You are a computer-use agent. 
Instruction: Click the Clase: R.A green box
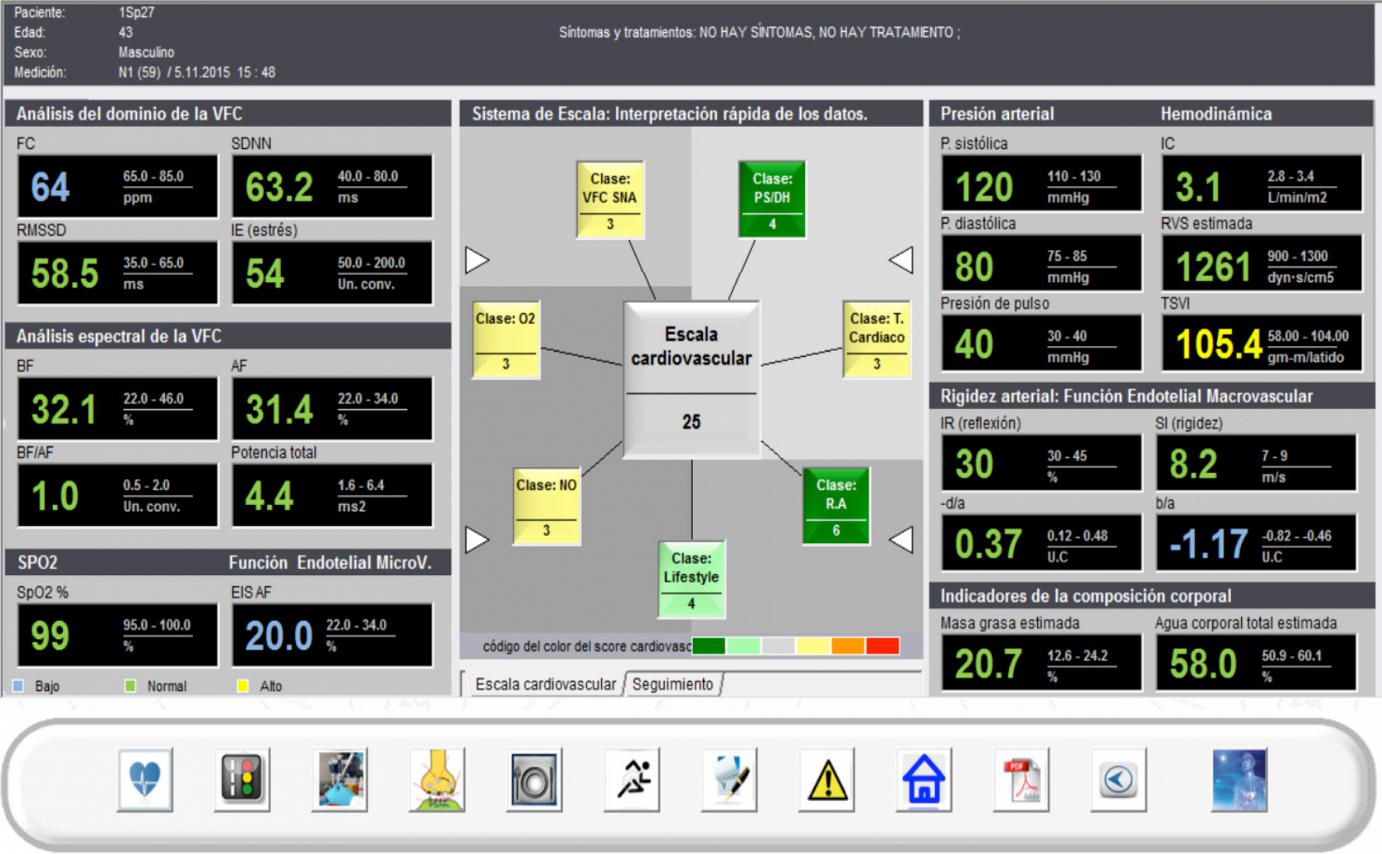835,505
